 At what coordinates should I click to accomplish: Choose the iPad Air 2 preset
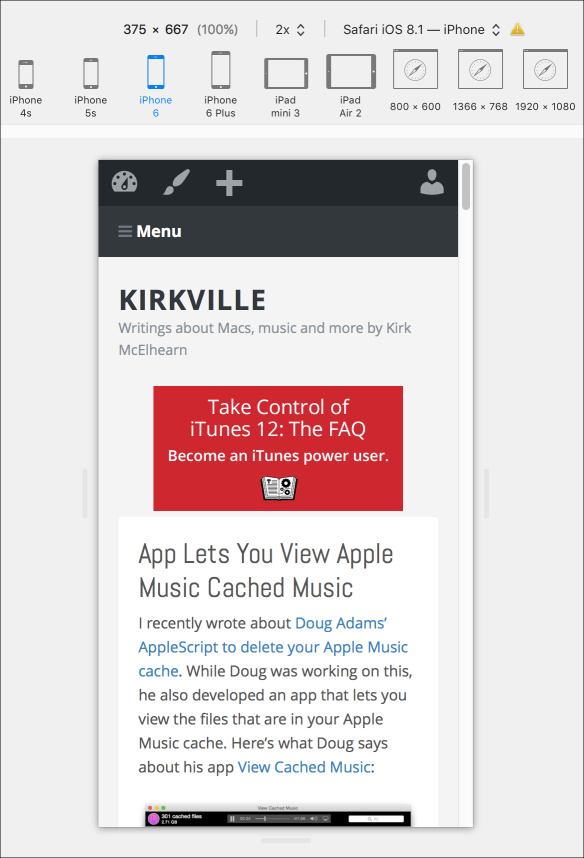coord(351,86)
